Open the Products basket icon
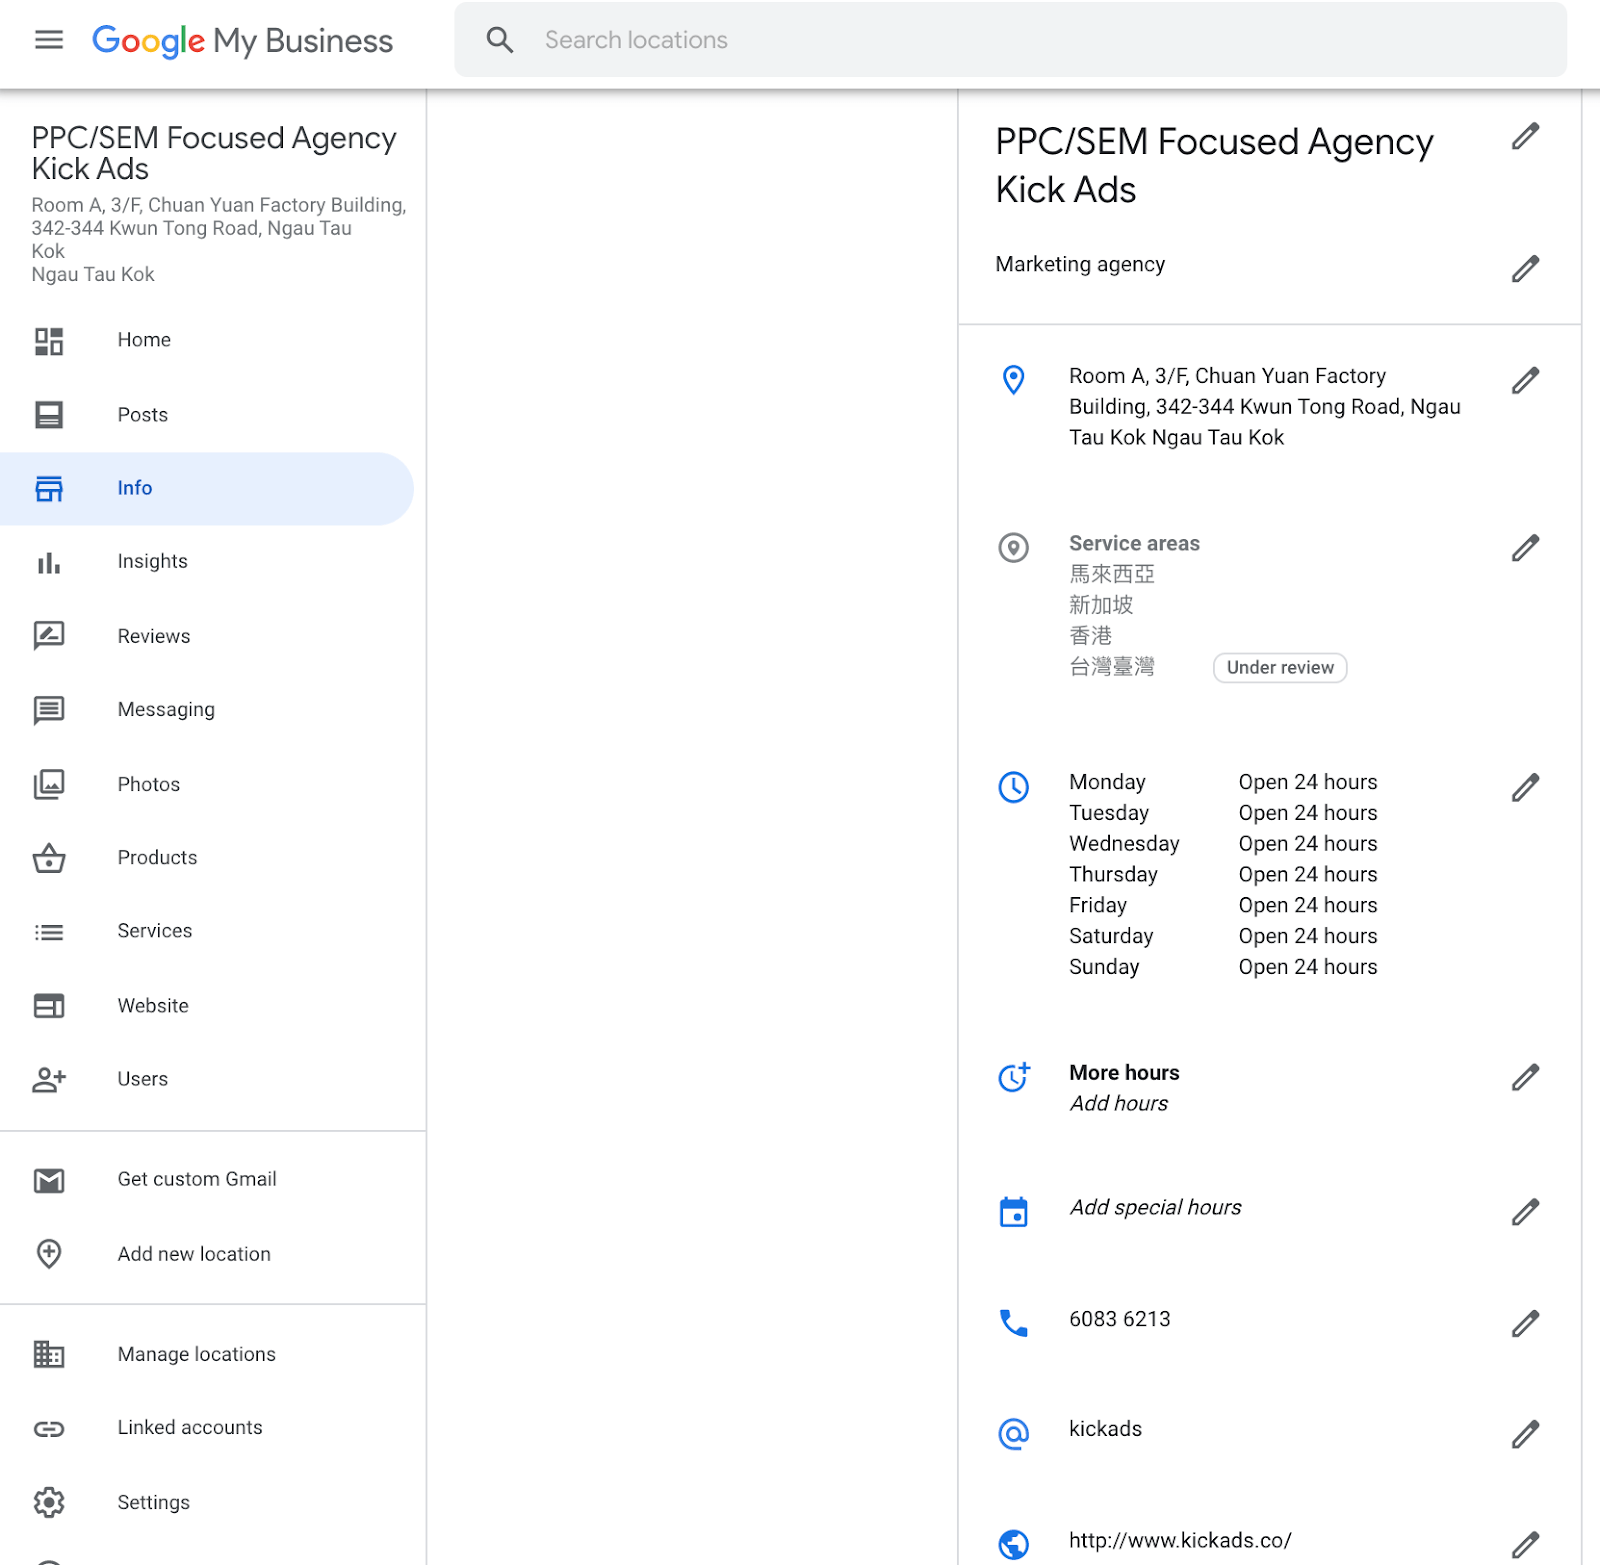Image resolution: width=1600 pixels, height=1565 pixels. [49, 858]
